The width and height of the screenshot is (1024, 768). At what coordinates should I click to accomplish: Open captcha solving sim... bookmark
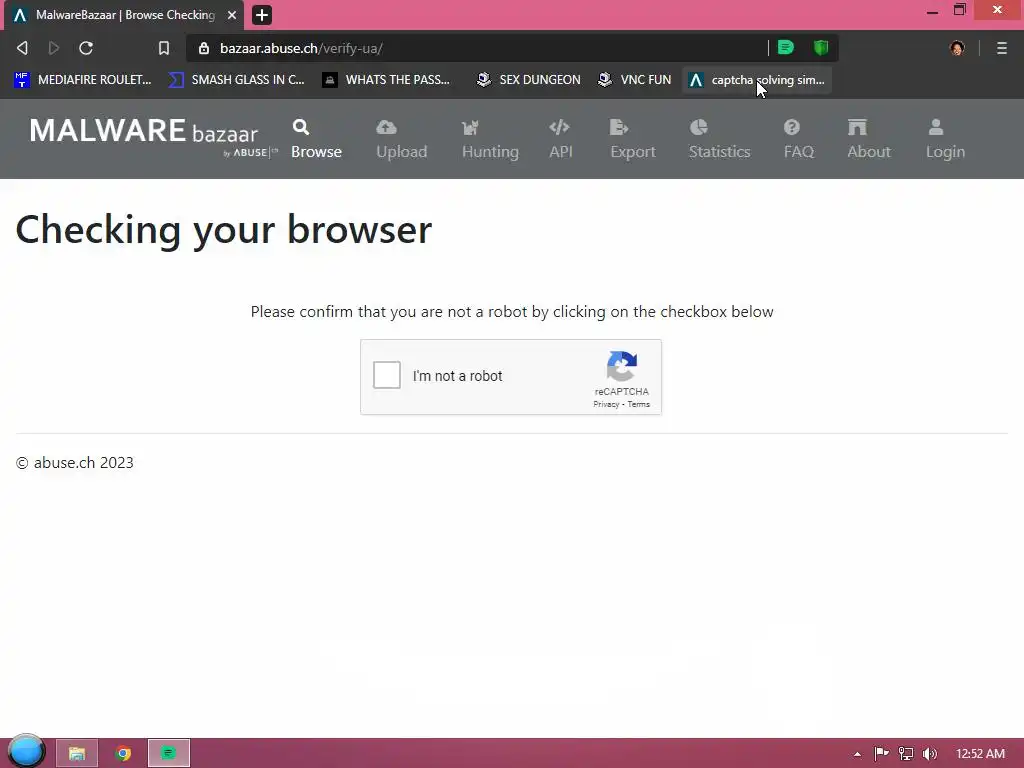(757, 80)
